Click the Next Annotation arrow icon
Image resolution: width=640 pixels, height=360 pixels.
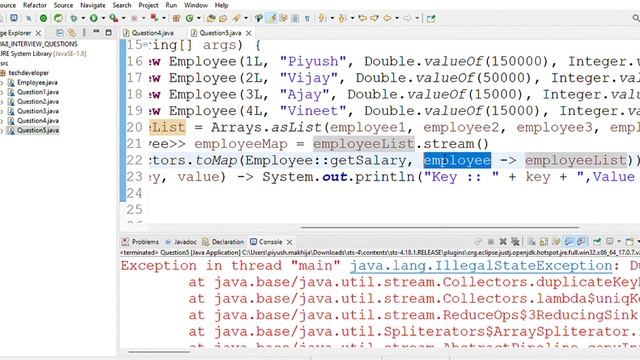[x=322, y=18]
